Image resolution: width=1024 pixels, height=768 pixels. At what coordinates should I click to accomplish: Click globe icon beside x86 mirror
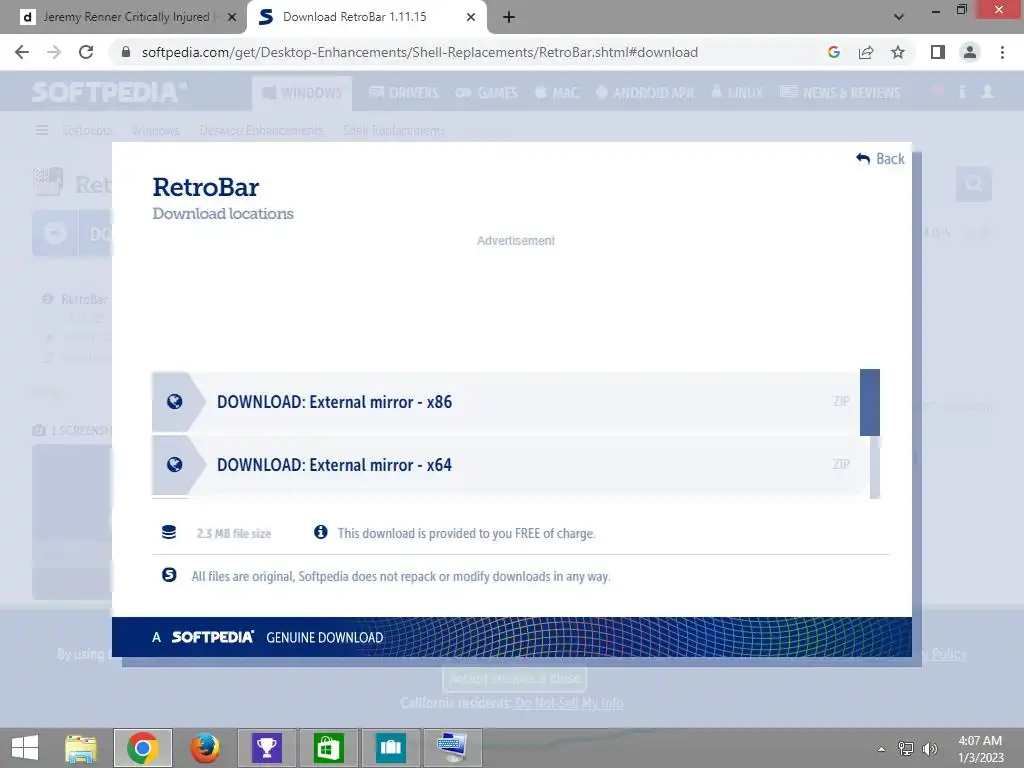pos(174,402)
